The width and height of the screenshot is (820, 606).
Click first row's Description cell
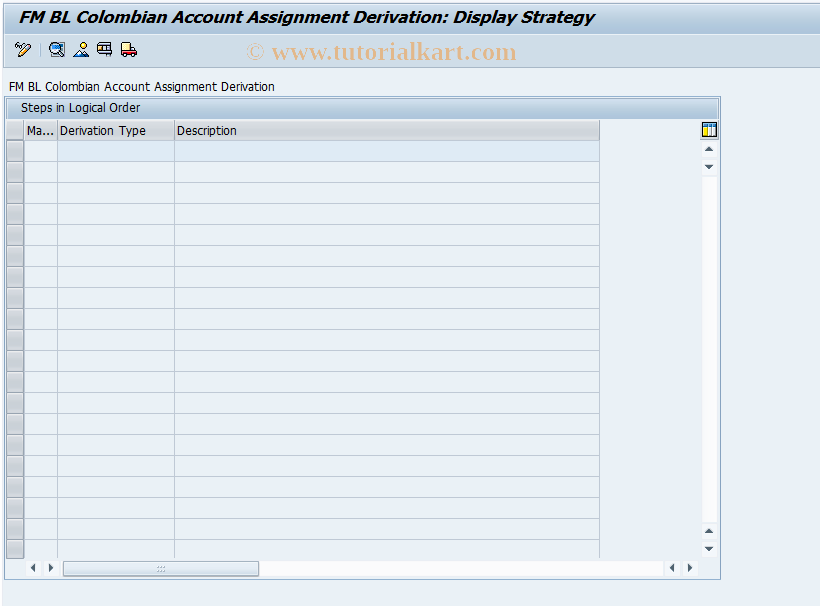387,151
